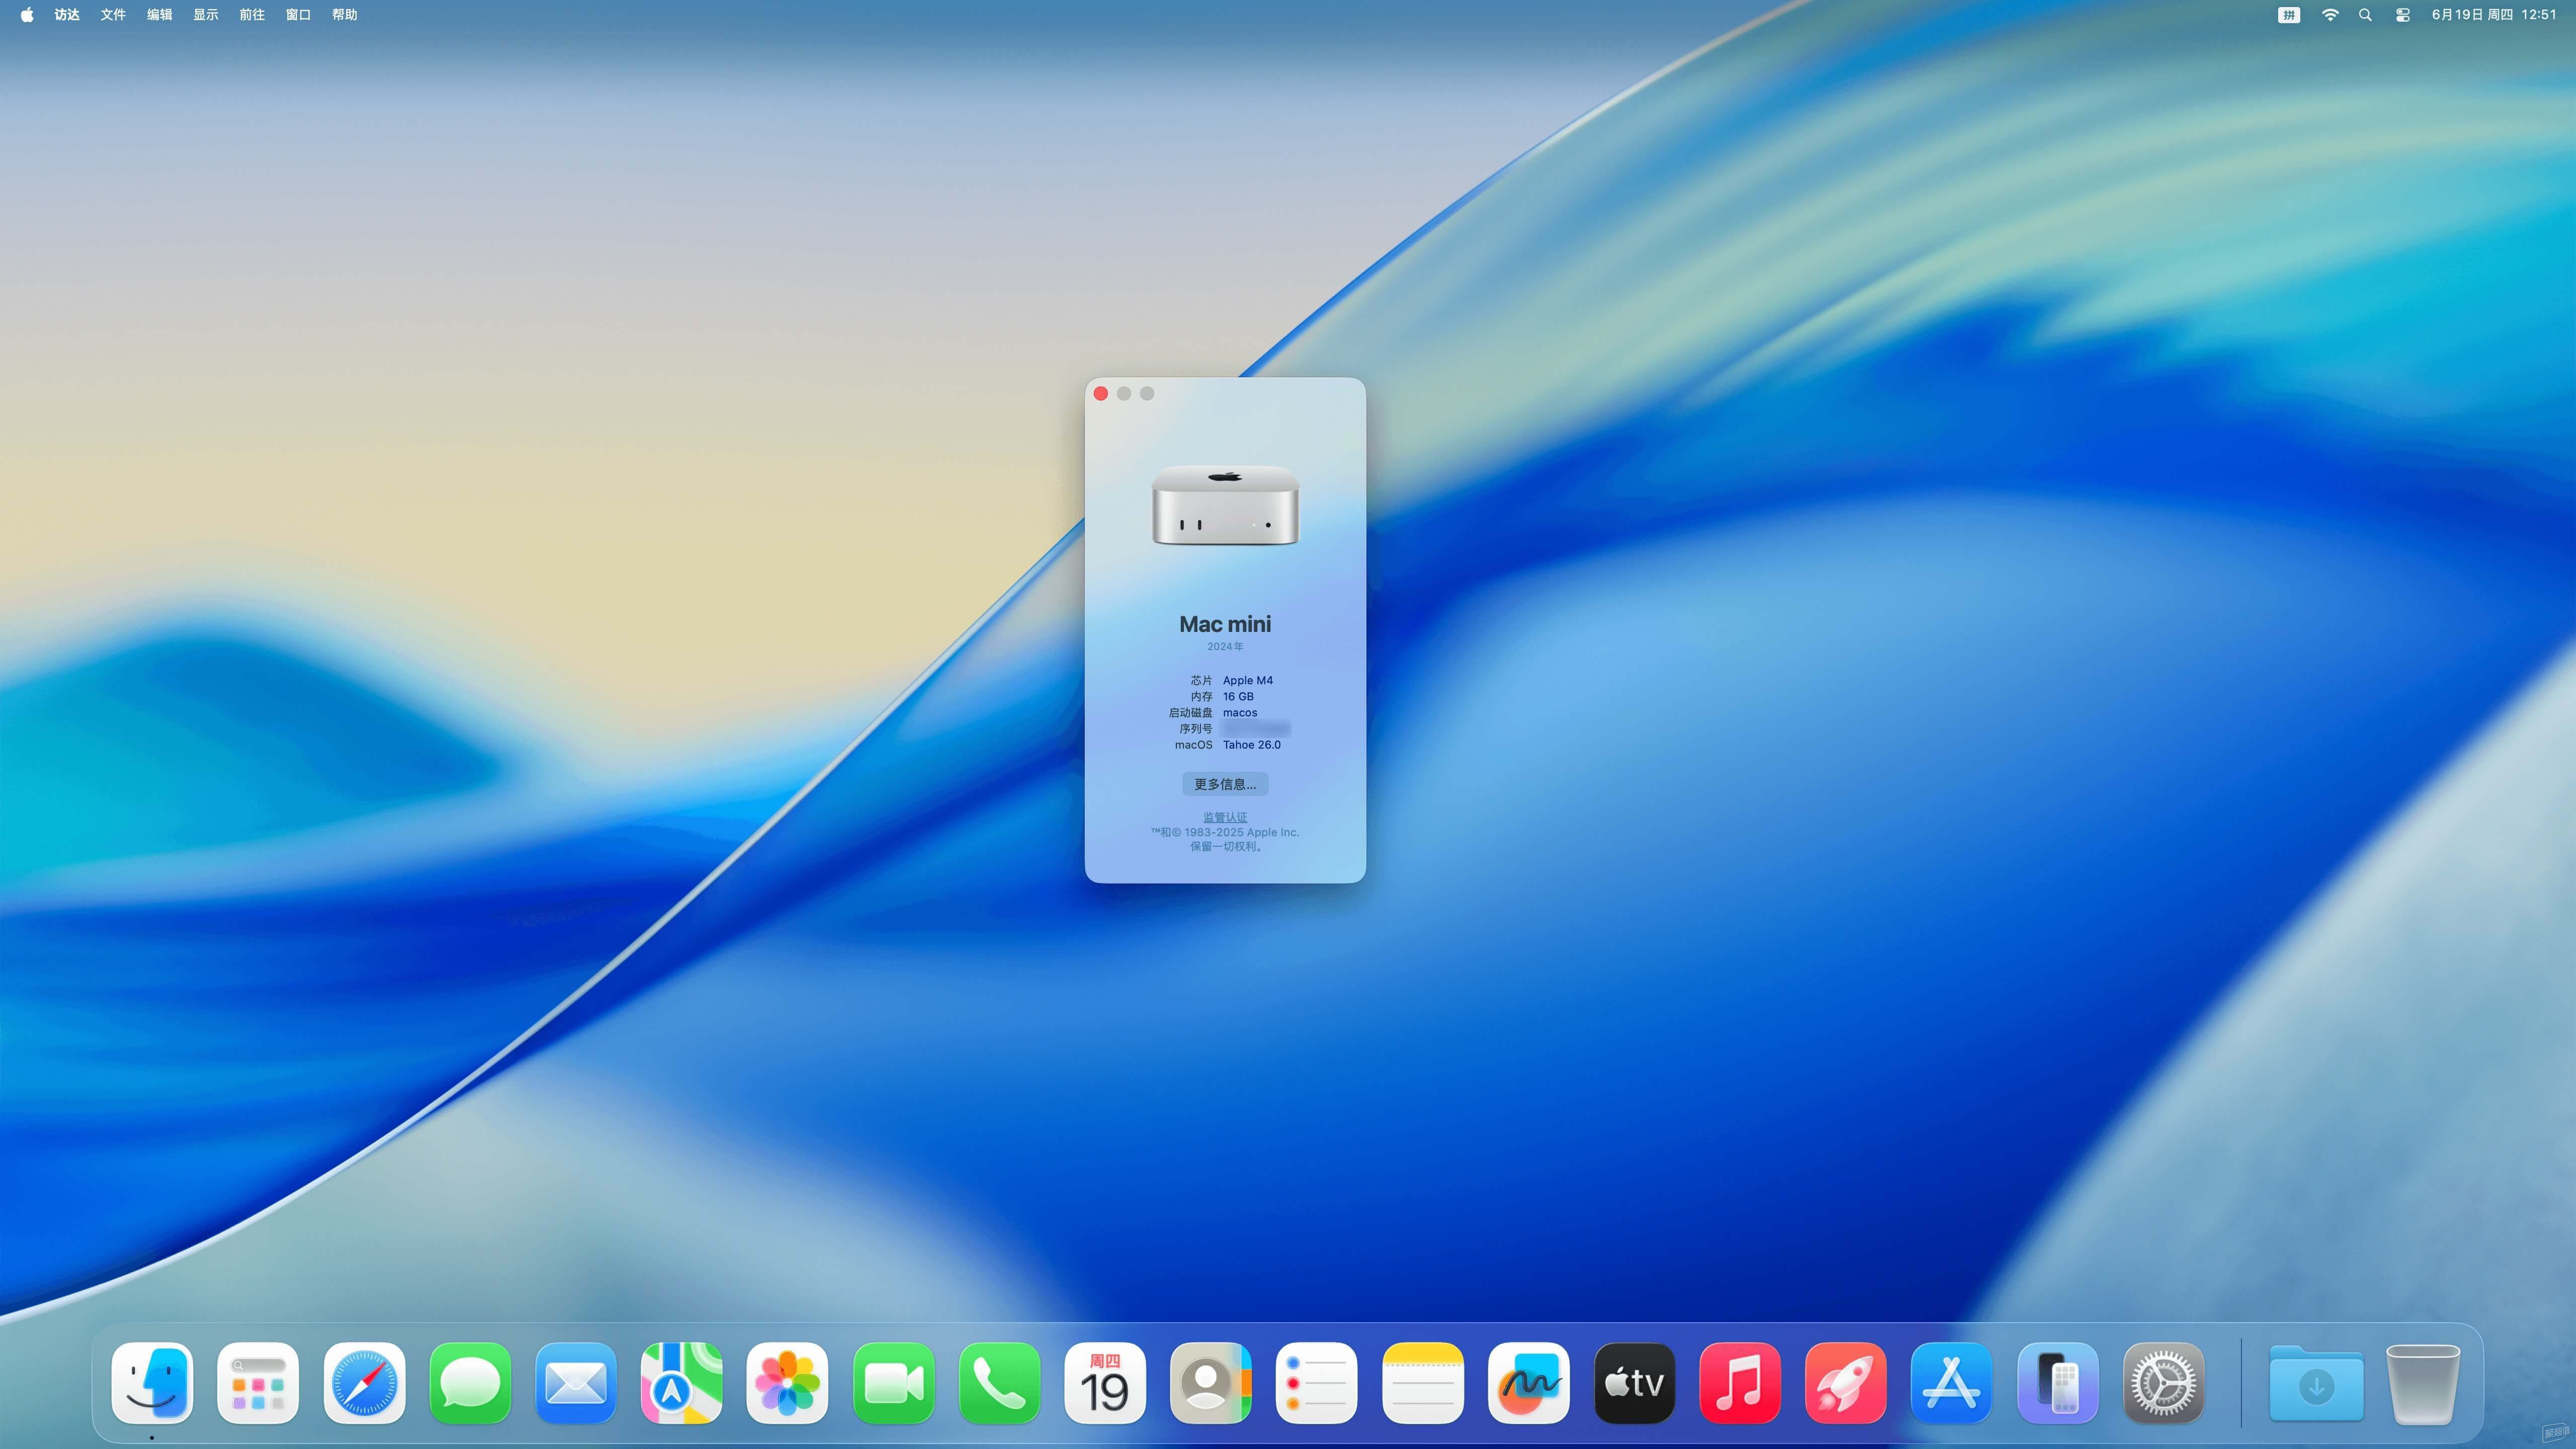Open the Downloads folder in the Dock

pyautogui.click(x=2317, y=1383)
